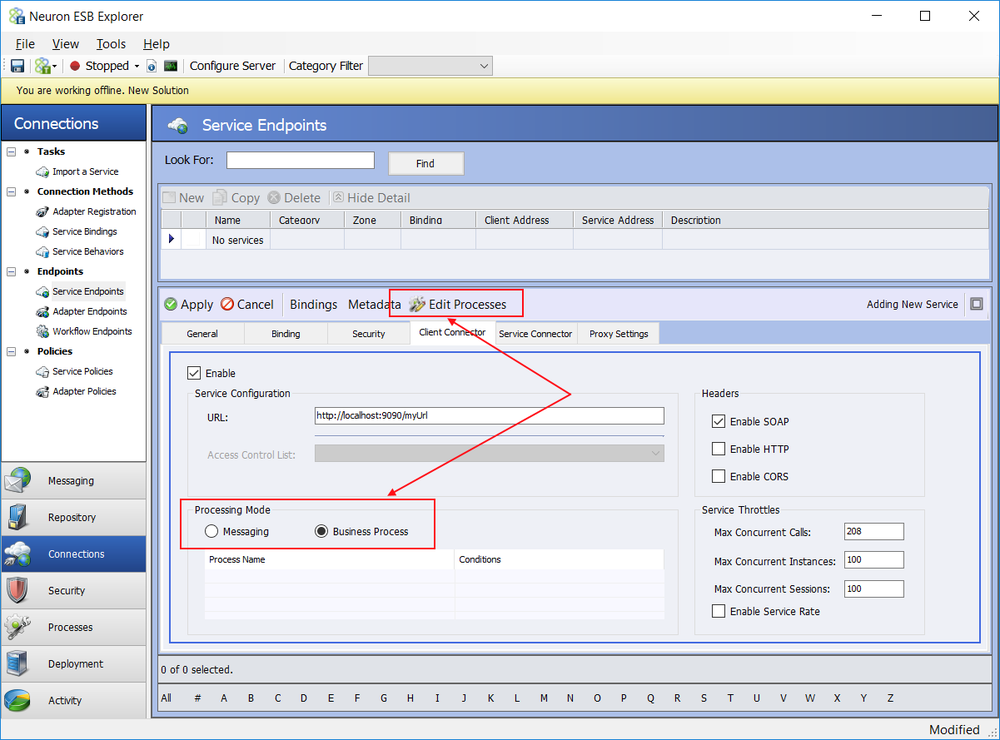Check the Enable CORS checkbox

click(x=718, y=477)
